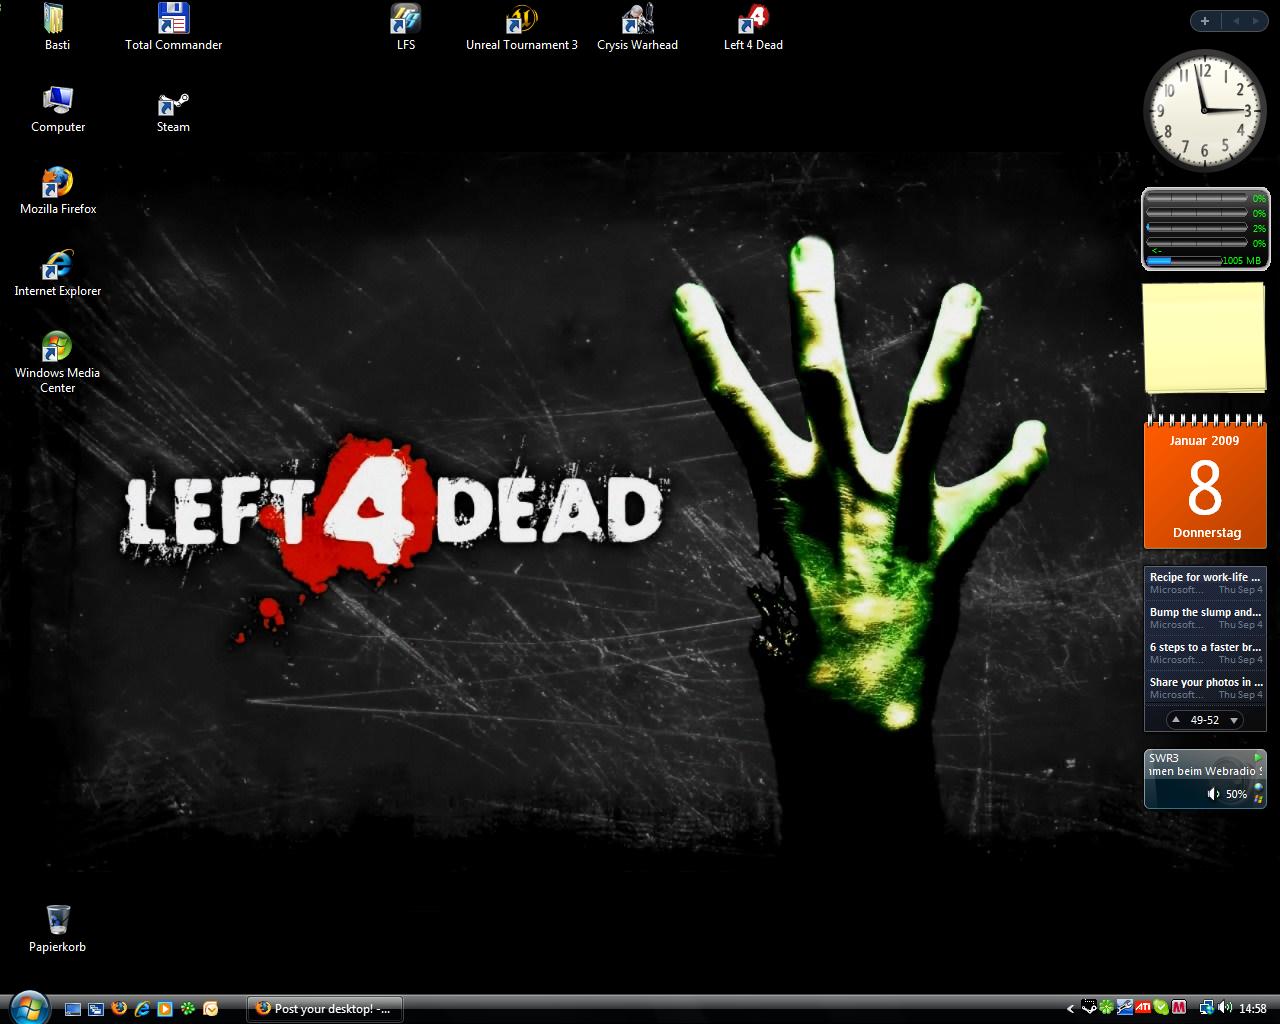Select the Mozilla Firefox desktop shortcut
The width and height of the screenshot is (1280, 1024).
tap(58, 191)
